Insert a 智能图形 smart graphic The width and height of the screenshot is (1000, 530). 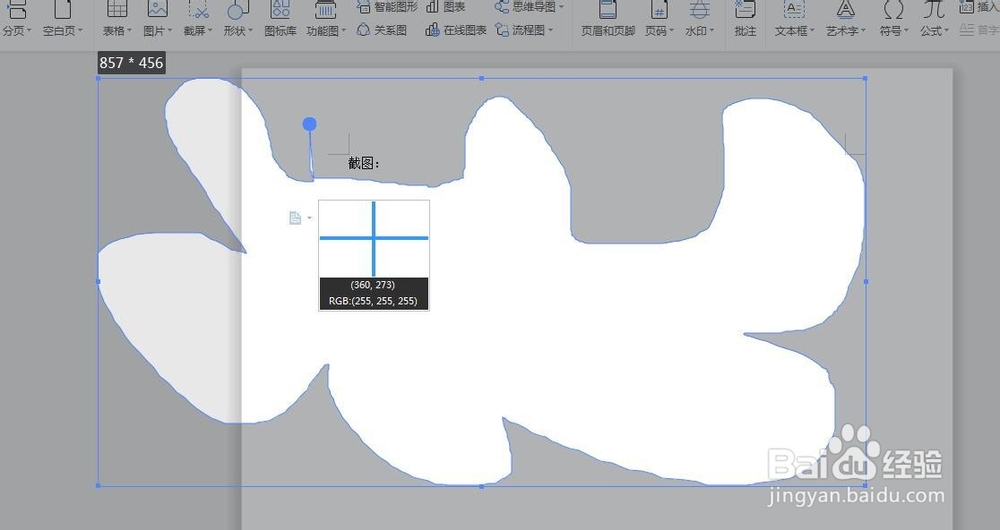(387, 7)
